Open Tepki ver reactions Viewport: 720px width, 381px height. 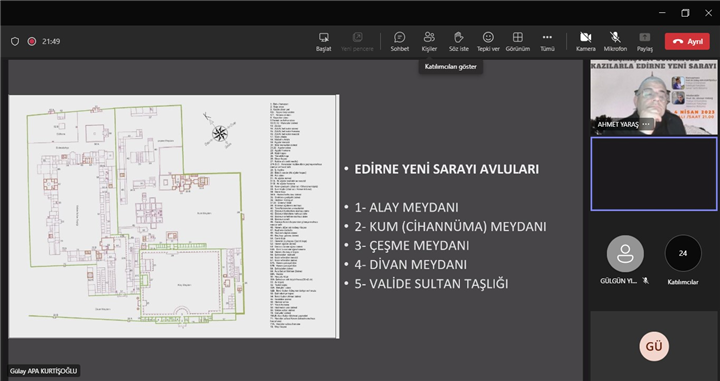click(x=488, y=41)
